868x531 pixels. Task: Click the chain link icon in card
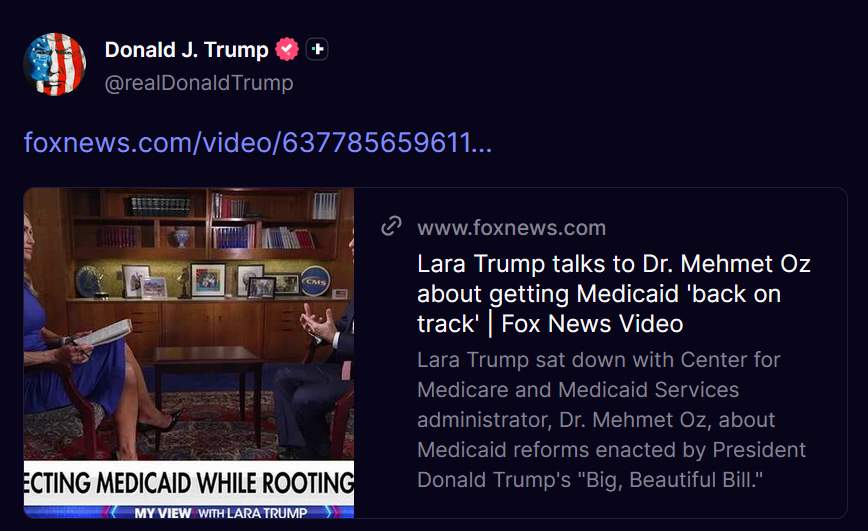pyautogui.click(x=391, y=226)
